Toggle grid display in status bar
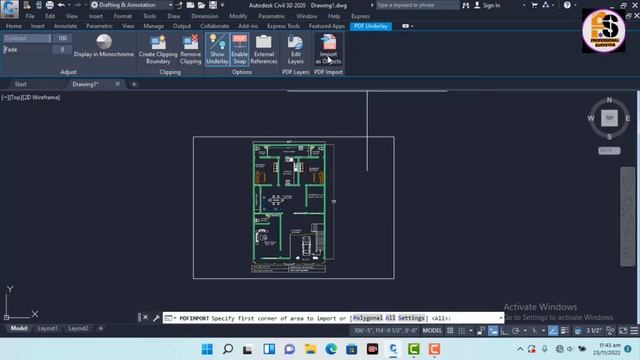This screenshot has height=360, width=640. point(450,331)
